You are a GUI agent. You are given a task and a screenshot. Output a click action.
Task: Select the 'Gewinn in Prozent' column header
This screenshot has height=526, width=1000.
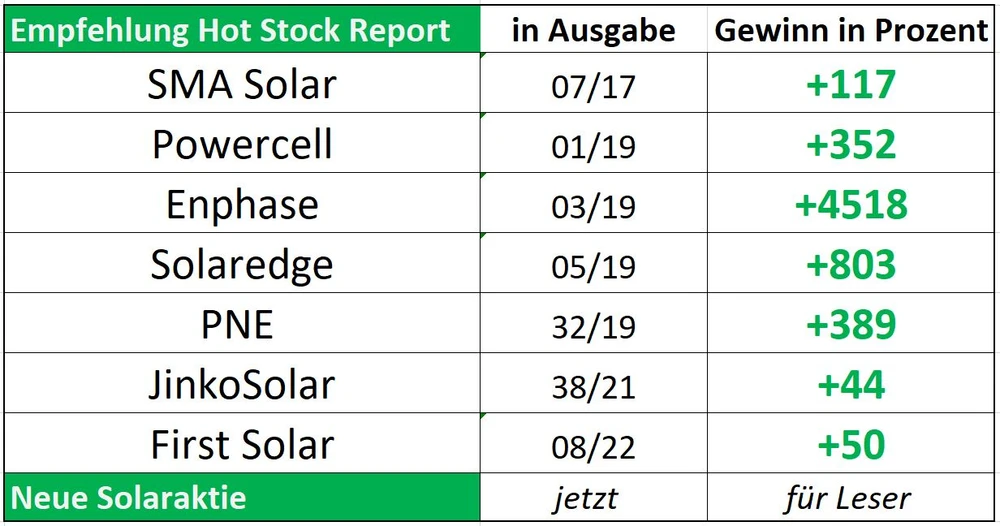(851, 30)
